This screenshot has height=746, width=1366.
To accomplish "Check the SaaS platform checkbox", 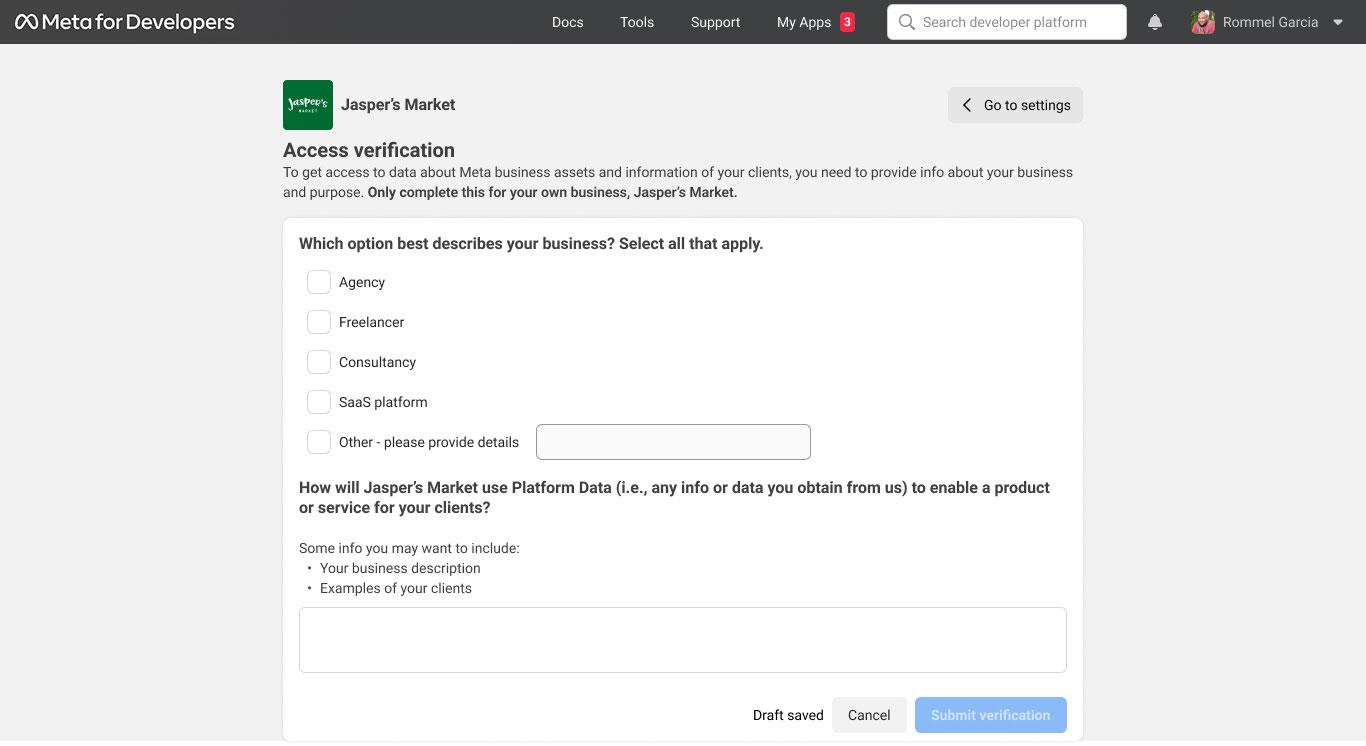I will pos(319,402).
